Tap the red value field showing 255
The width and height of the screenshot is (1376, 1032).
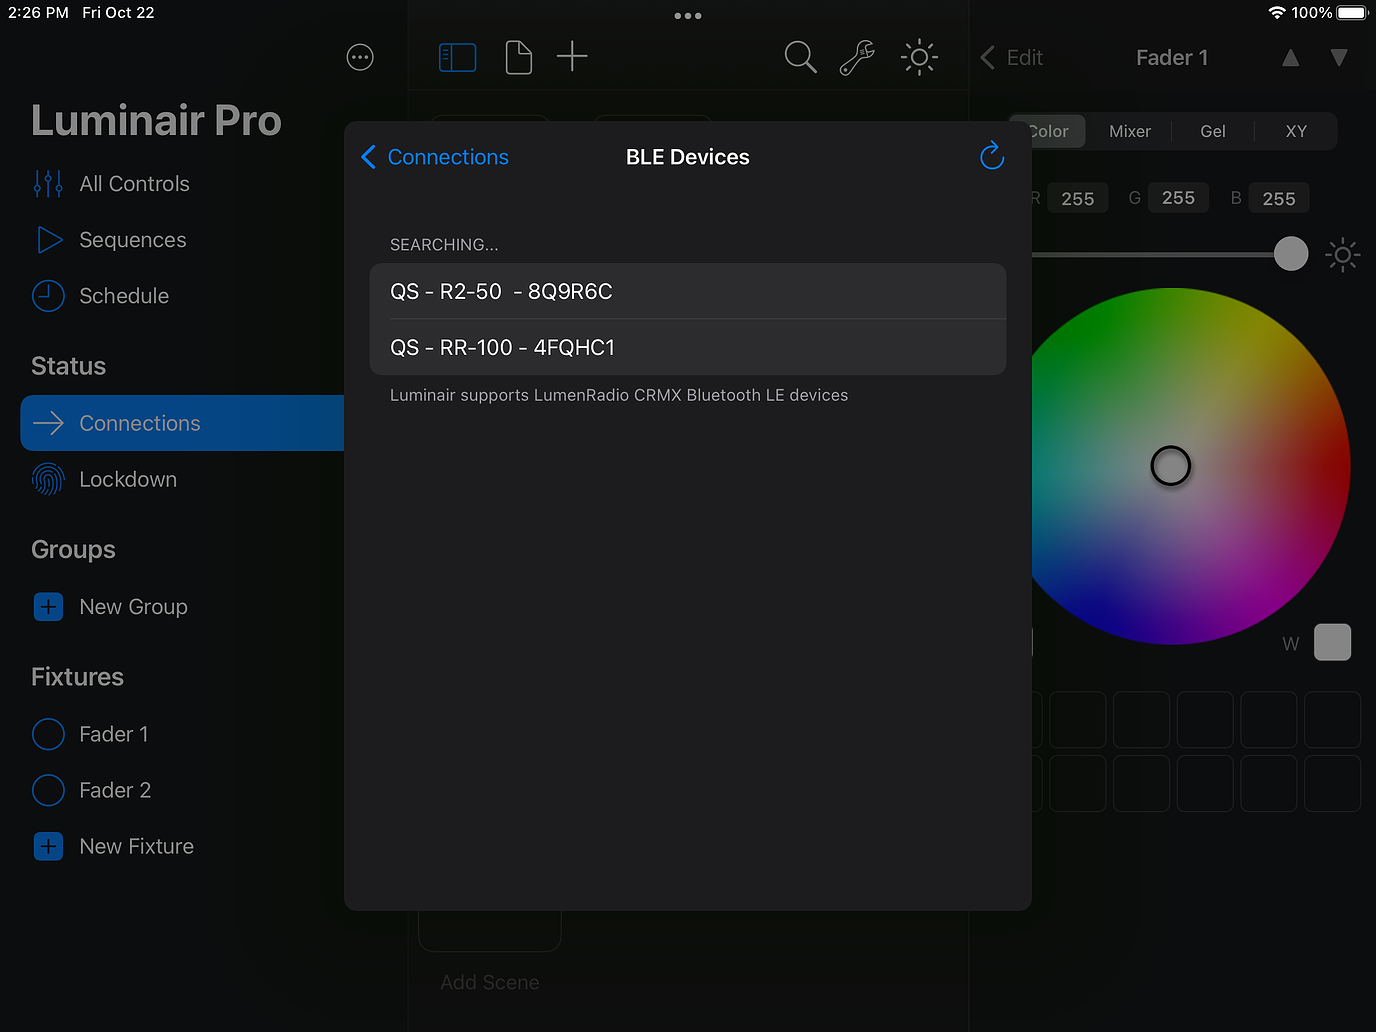[1077, 198]
